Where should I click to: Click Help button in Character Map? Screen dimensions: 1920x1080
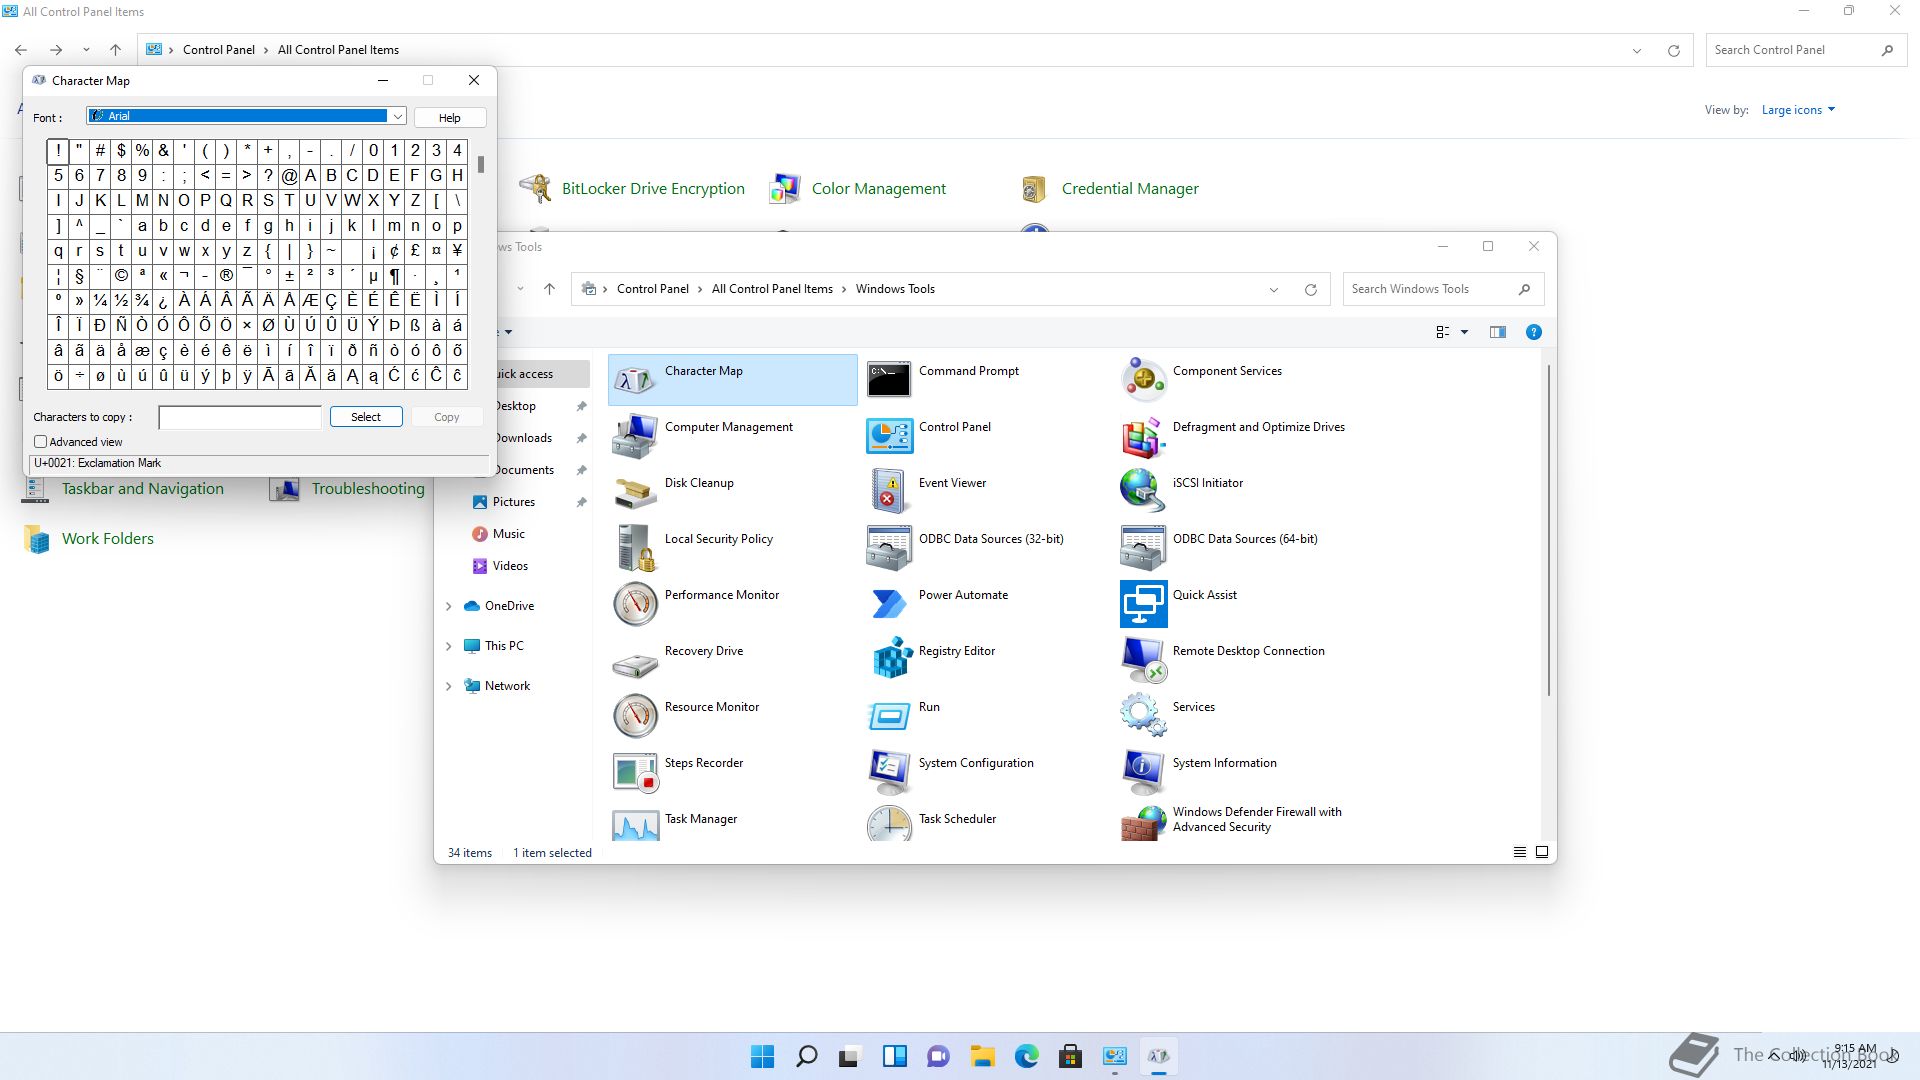[450, 118]
